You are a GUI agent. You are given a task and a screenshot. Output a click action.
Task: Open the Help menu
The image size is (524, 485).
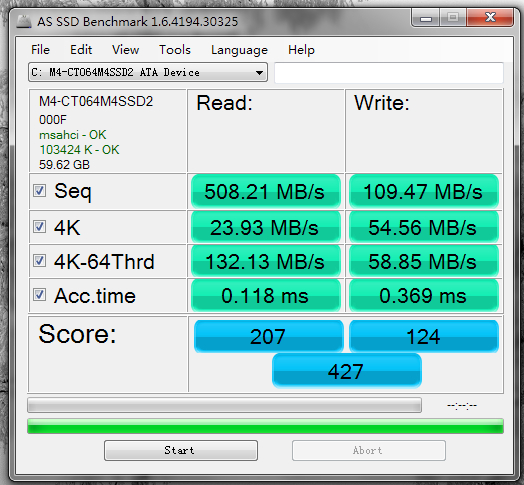(301, 50)
